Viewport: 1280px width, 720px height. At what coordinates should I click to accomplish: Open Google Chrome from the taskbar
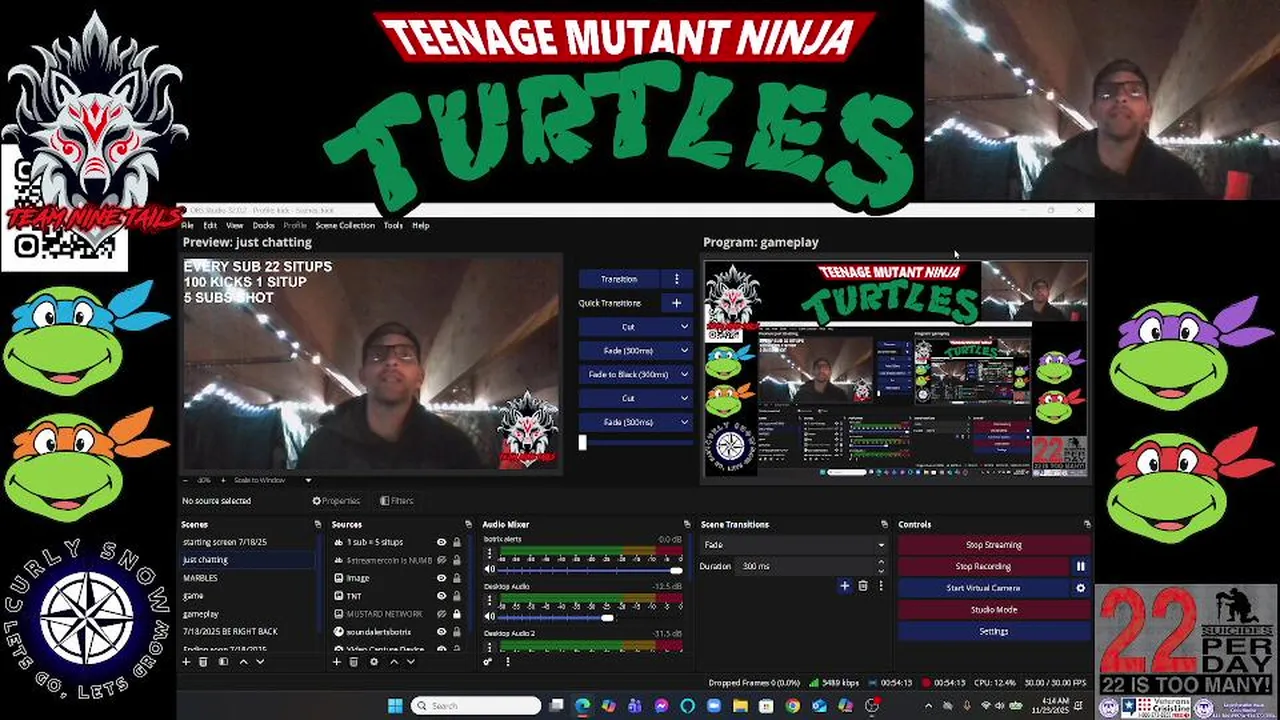[792, 705]
